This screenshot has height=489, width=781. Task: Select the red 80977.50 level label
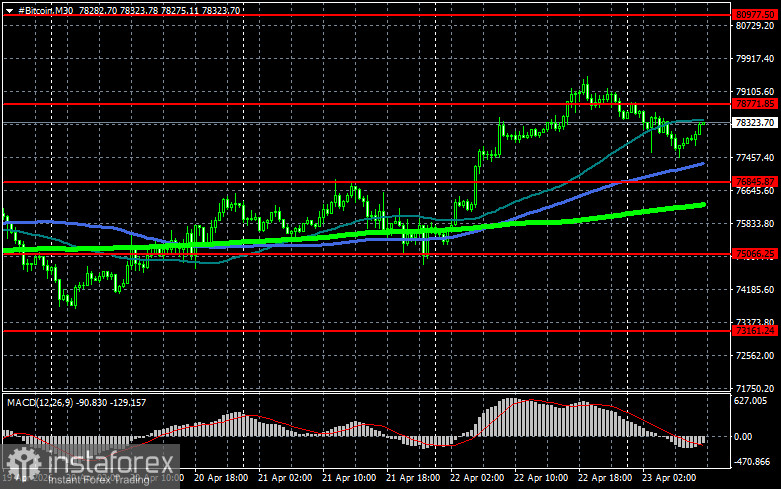point(755,15)
